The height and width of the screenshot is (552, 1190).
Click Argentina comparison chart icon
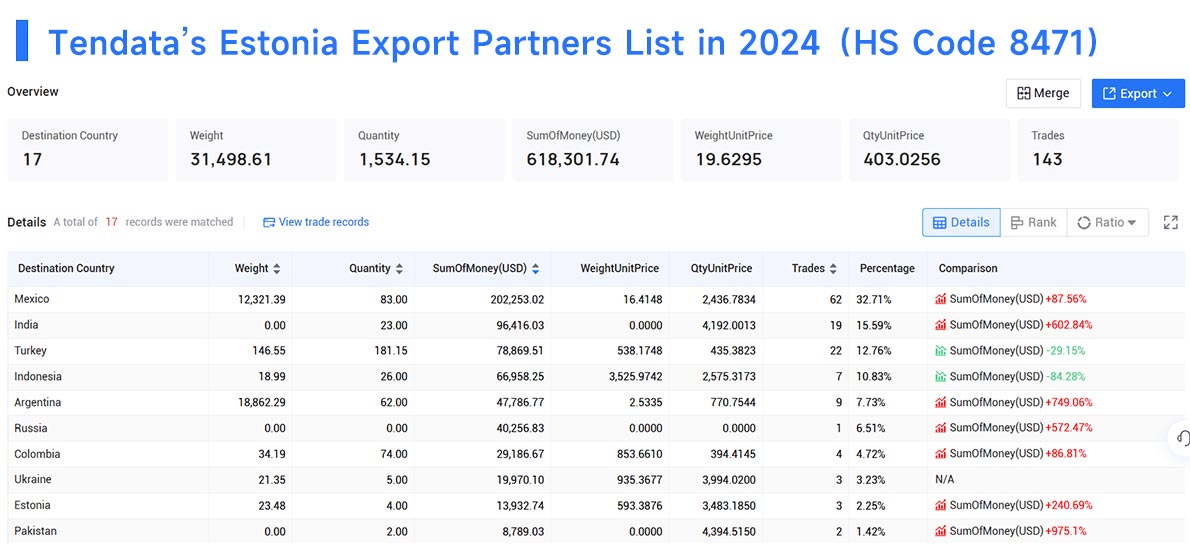[941, 403]
